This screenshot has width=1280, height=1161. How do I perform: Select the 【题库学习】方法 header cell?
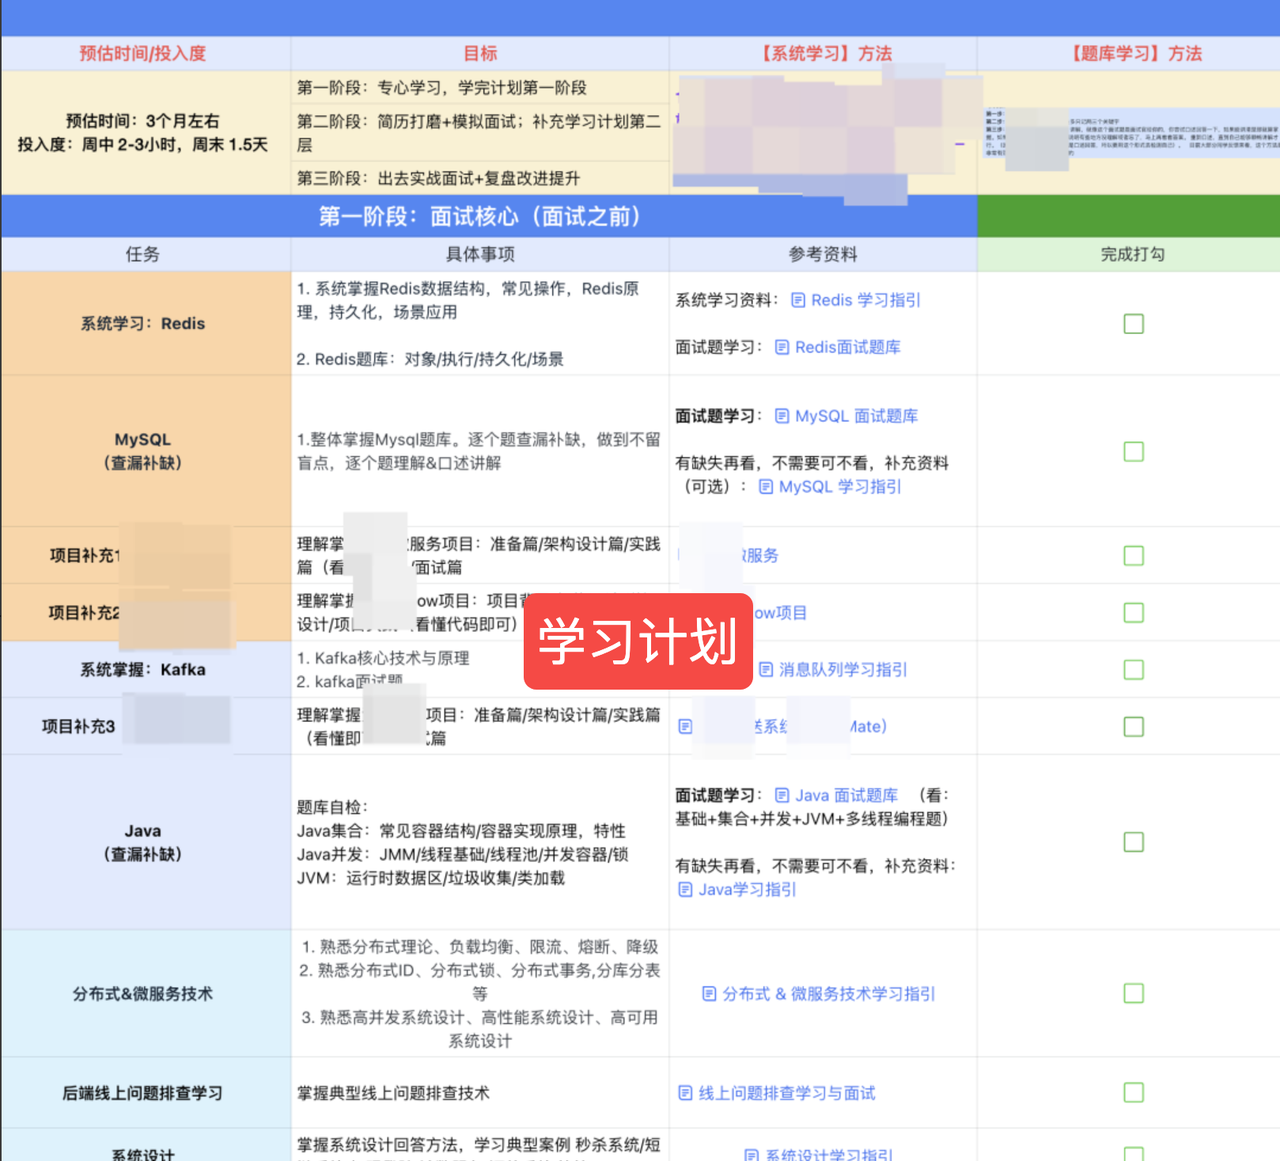1129,54
